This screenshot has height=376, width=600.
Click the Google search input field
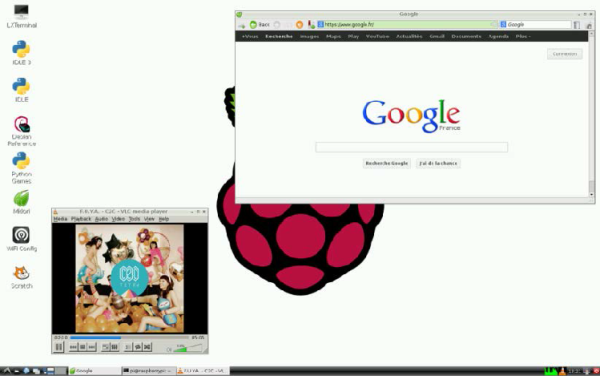411,147
